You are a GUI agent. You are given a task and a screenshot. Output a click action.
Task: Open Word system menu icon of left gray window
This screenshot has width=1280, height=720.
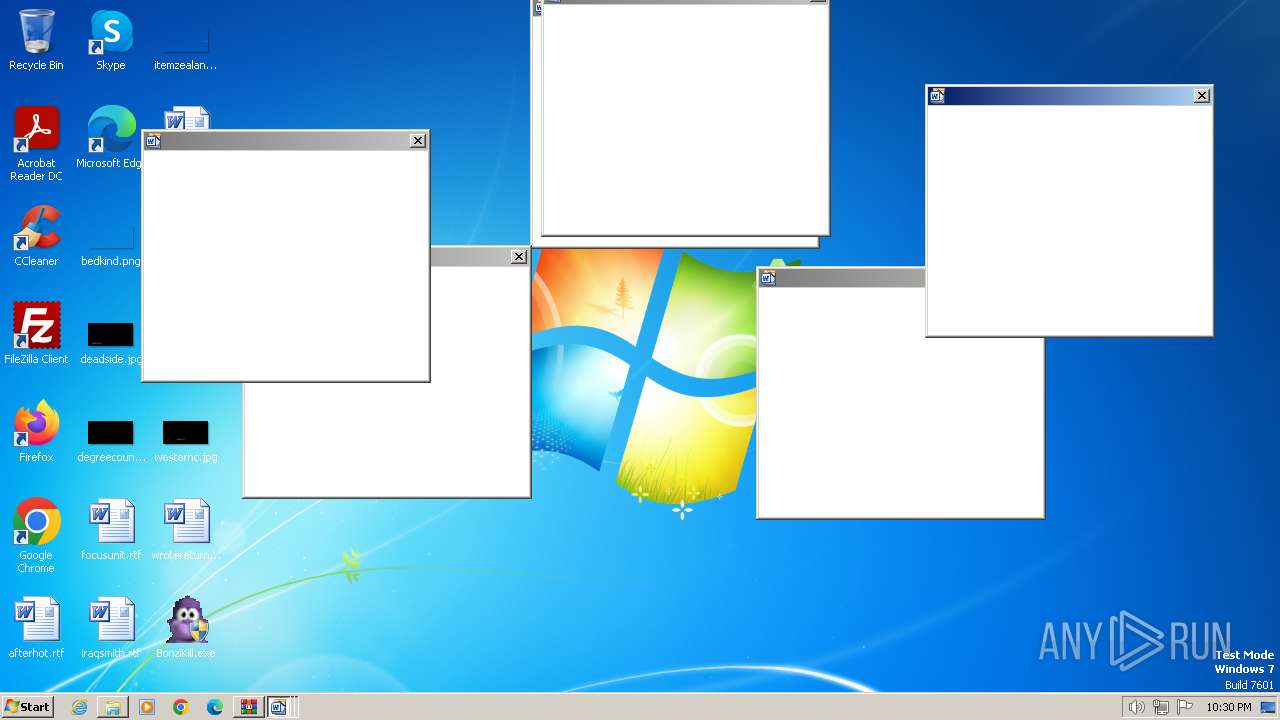(x=153, y=141)
